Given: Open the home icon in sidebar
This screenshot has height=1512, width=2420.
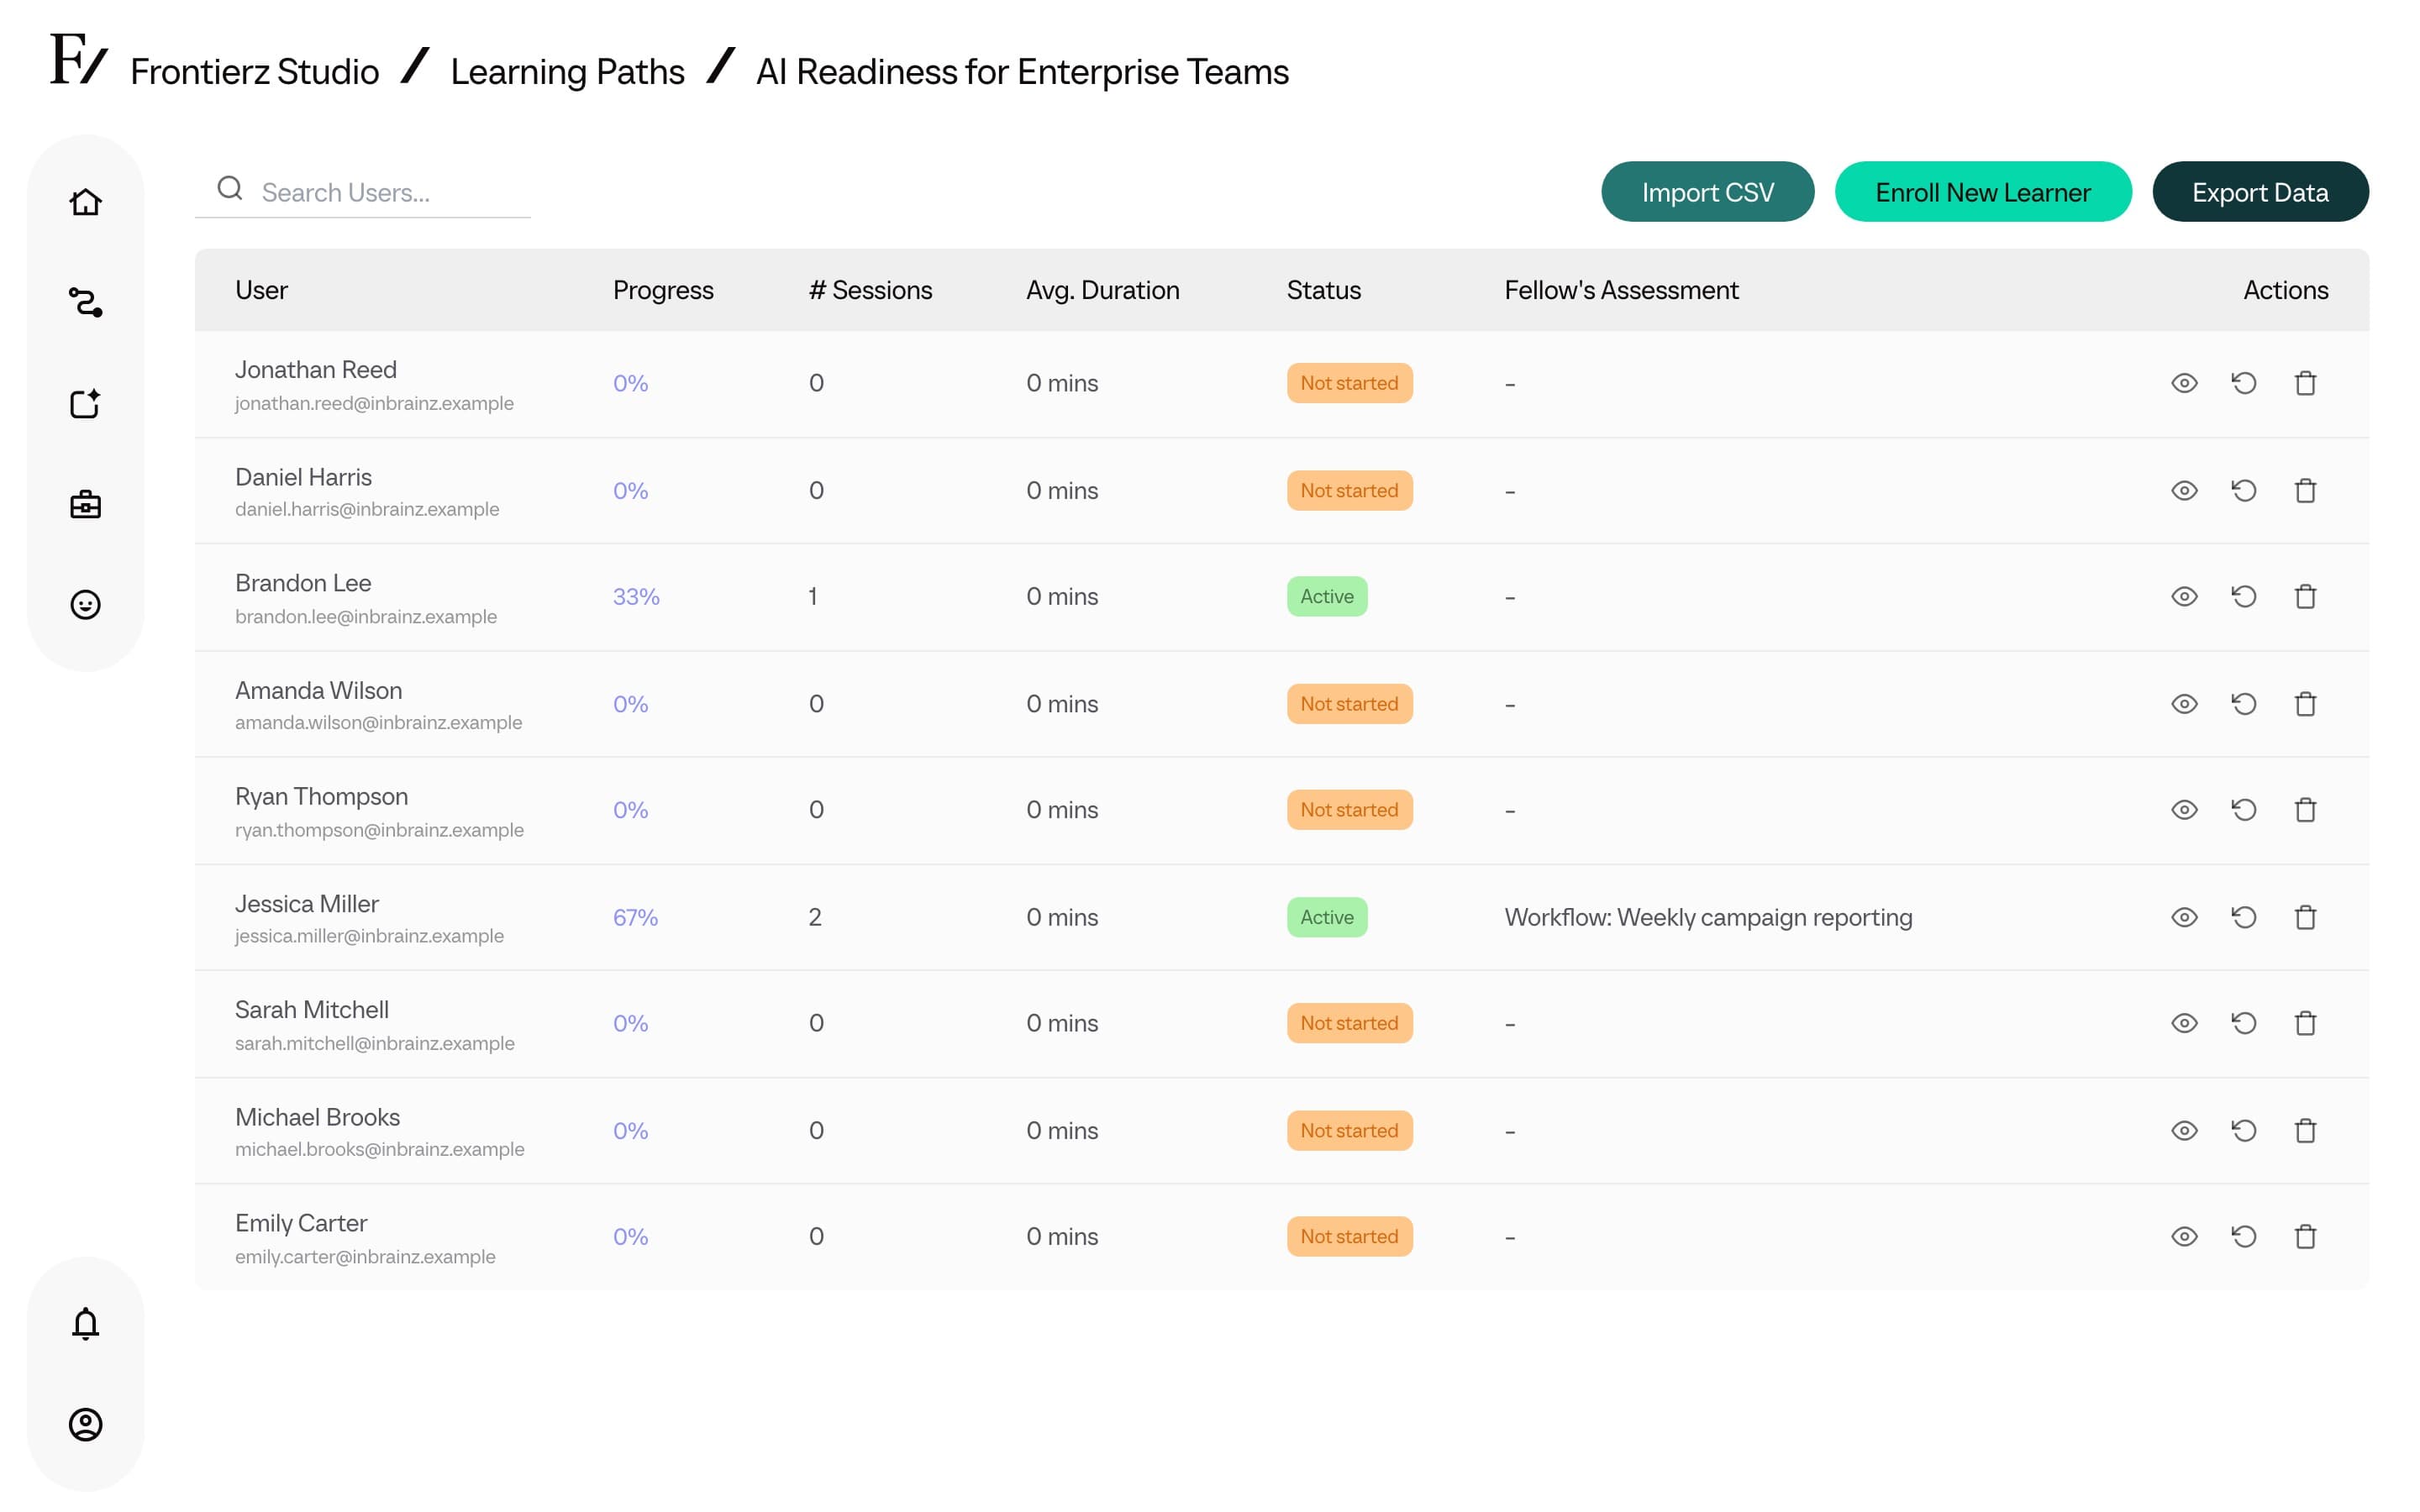Looking at the screenshot, I should 85,202.
